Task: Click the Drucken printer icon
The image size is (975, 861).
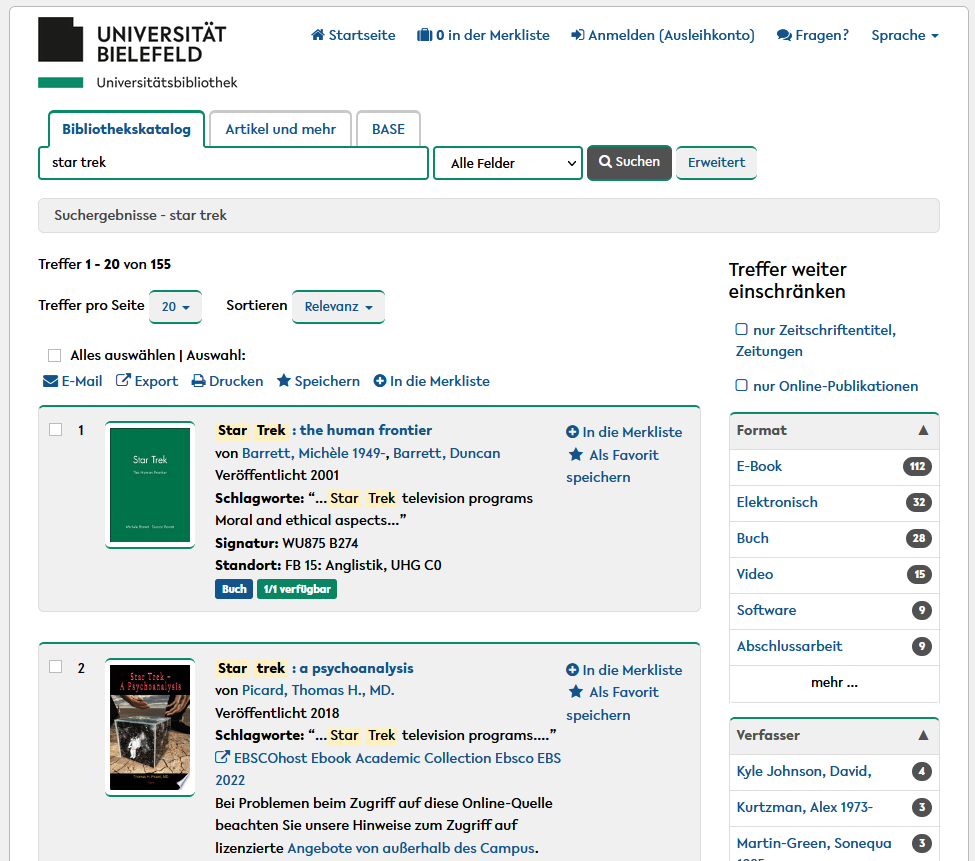Action: [x=198, y=381]
